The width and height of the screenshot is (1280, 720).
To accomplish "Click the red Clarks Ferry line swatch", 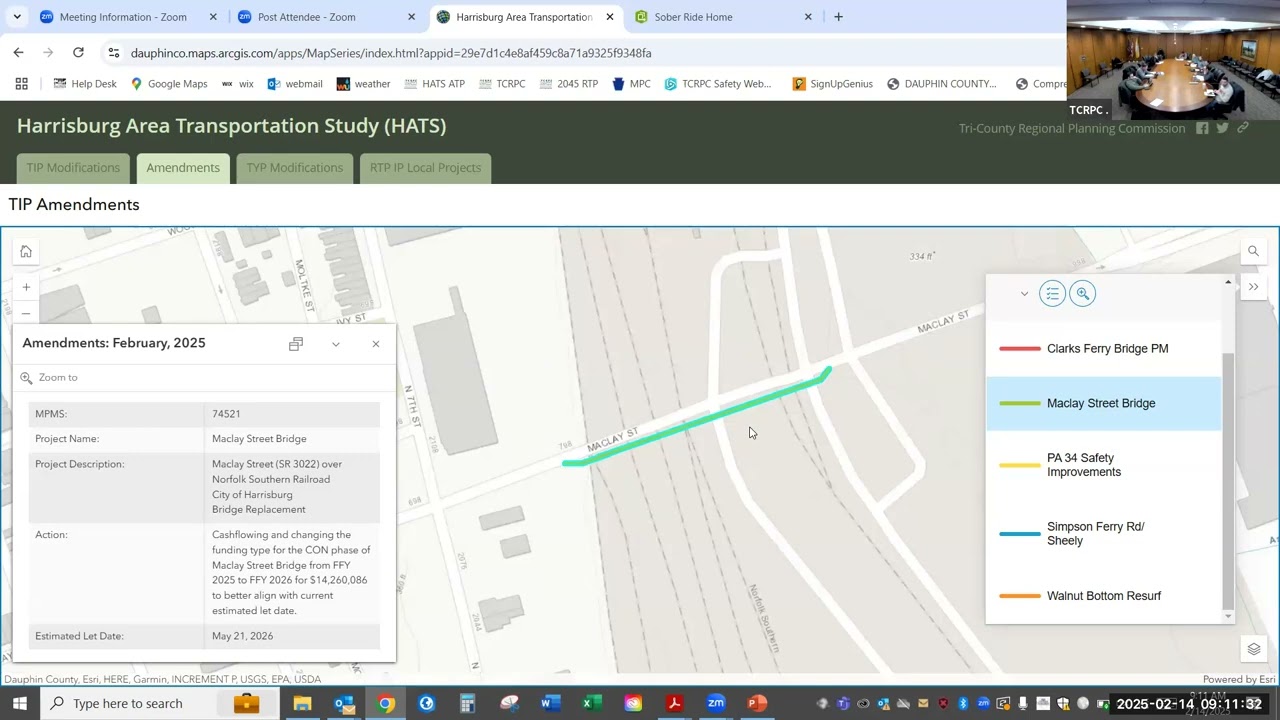I will [1020, 349].
